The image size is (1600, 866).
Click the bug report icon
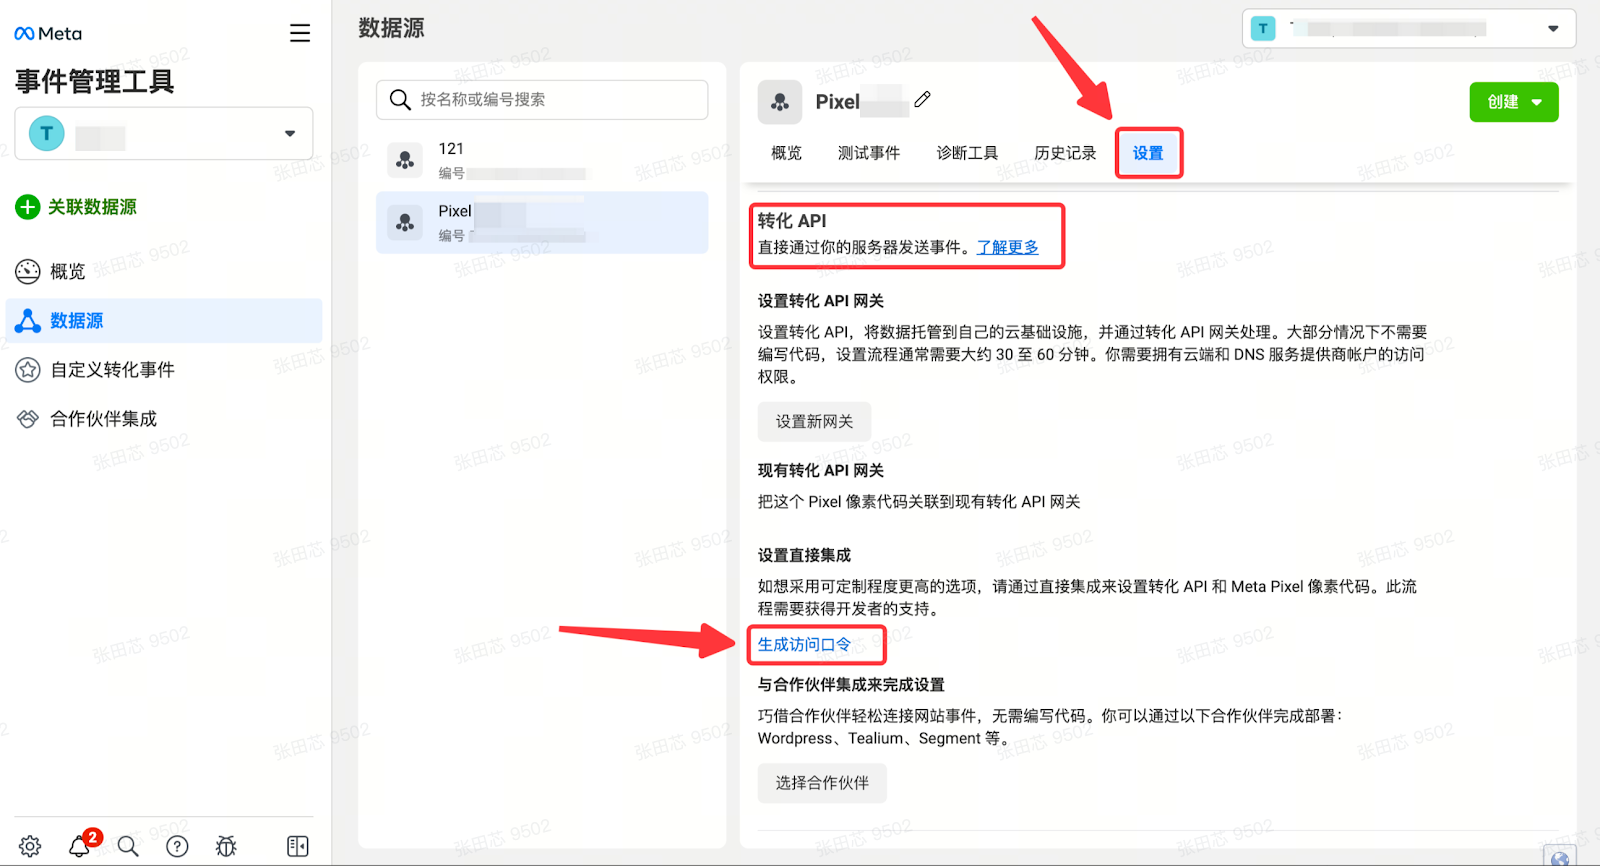[226, 846]
